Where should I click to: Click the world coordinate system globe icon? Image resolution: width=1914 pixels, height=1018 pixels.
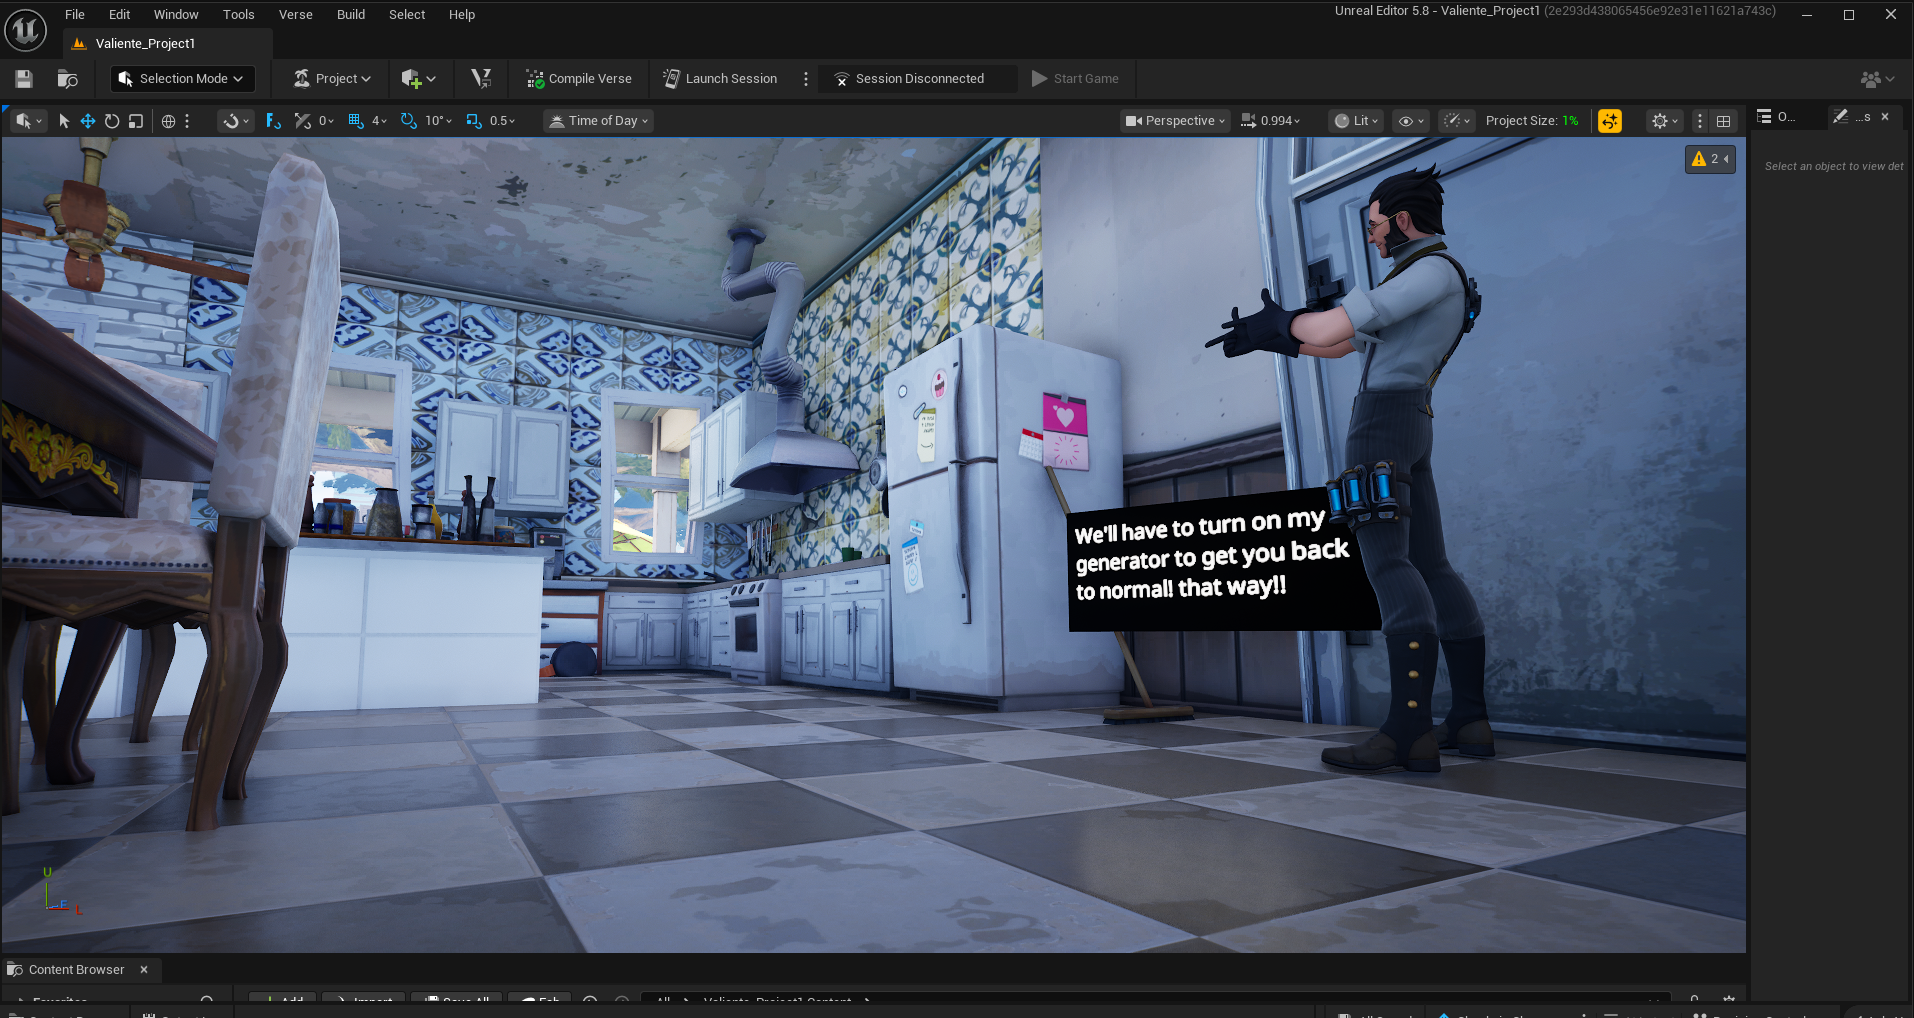point(168,121)
